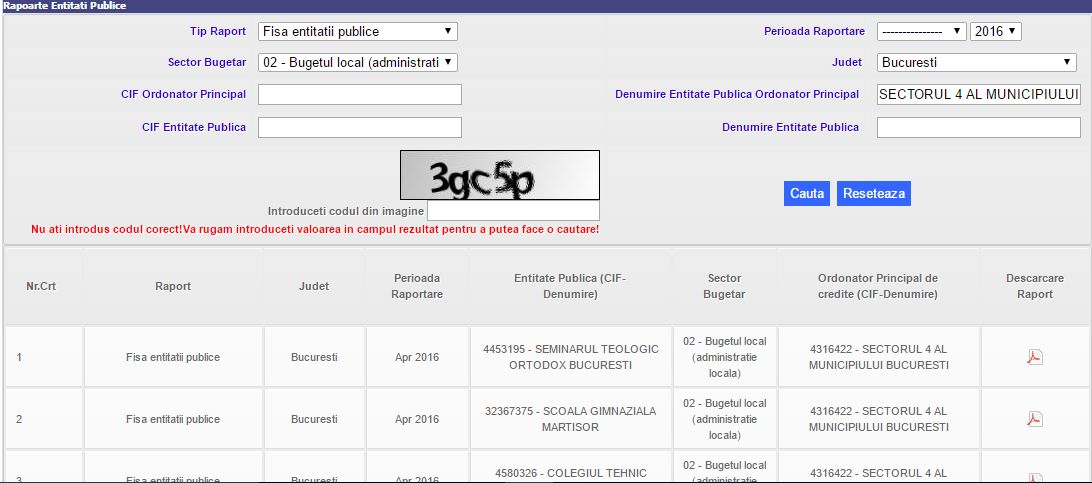Click the Entitate Publica (CIF-Denumire) column header
The image size is (1092, 483).
click(x=570, y=286)
